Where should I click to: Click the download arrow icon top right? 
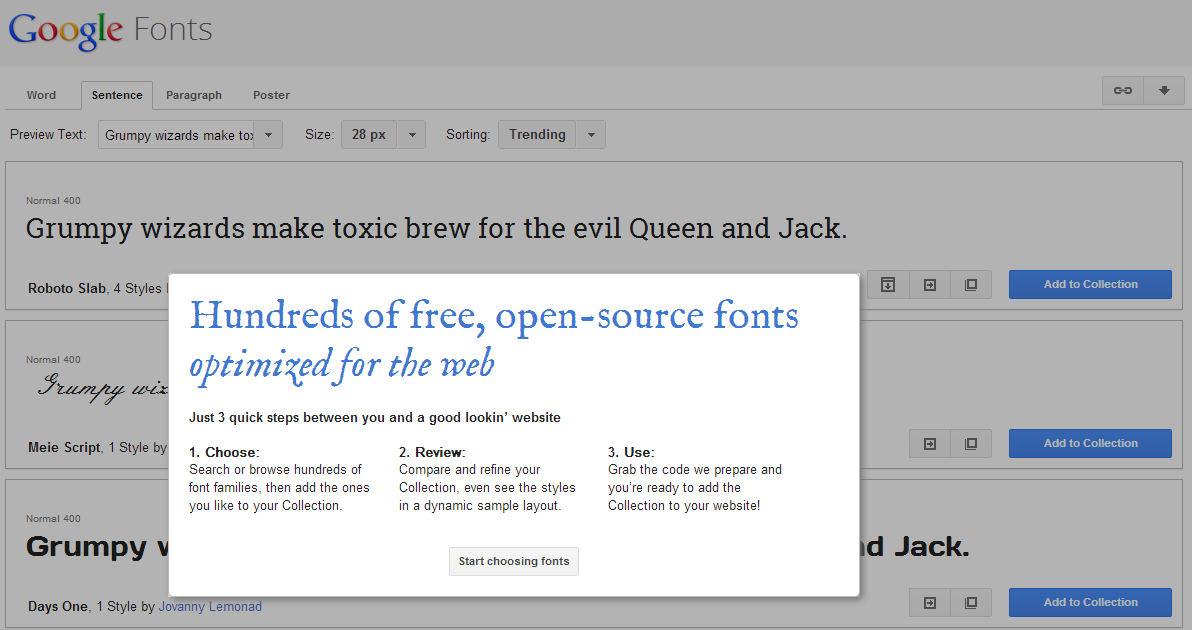[1164, 89]
